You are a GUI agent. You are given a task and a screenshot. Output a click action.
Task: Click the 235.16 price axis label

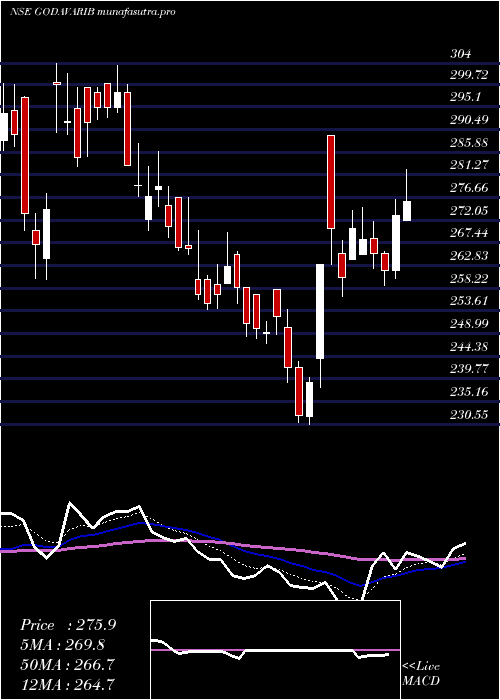coord(469,392)
